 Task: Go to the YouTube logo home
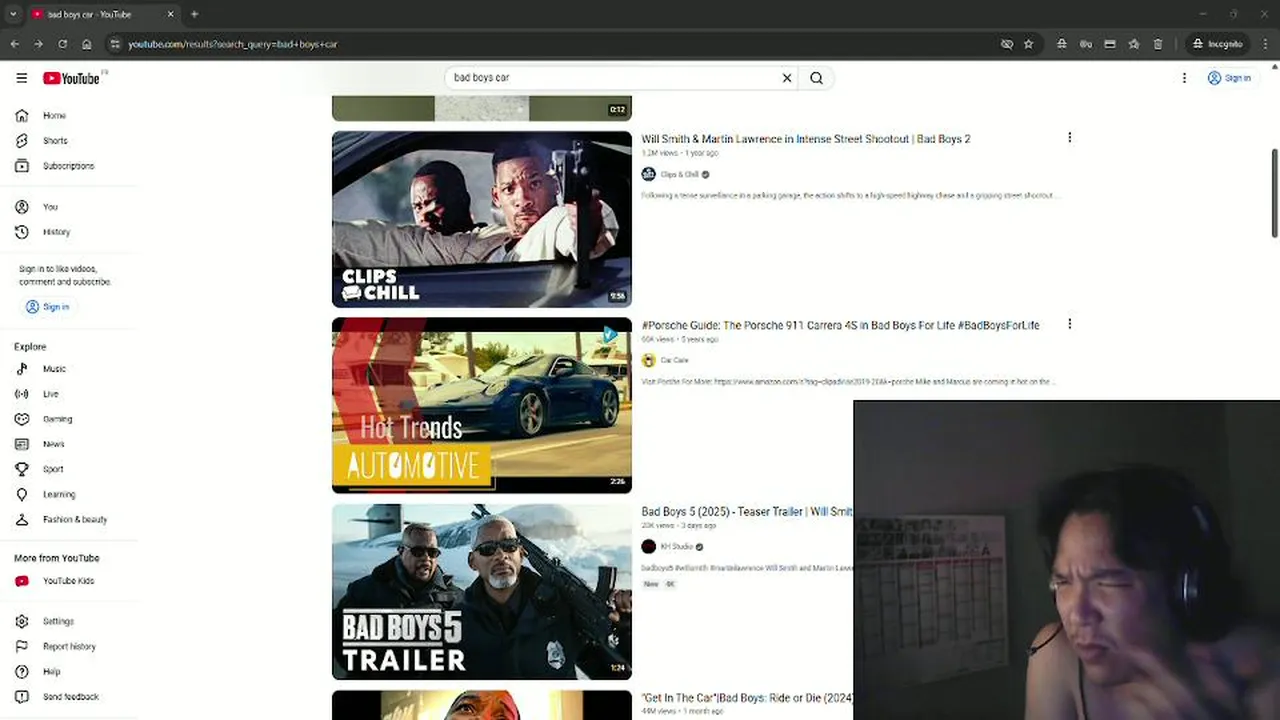(x=71, y=78)
